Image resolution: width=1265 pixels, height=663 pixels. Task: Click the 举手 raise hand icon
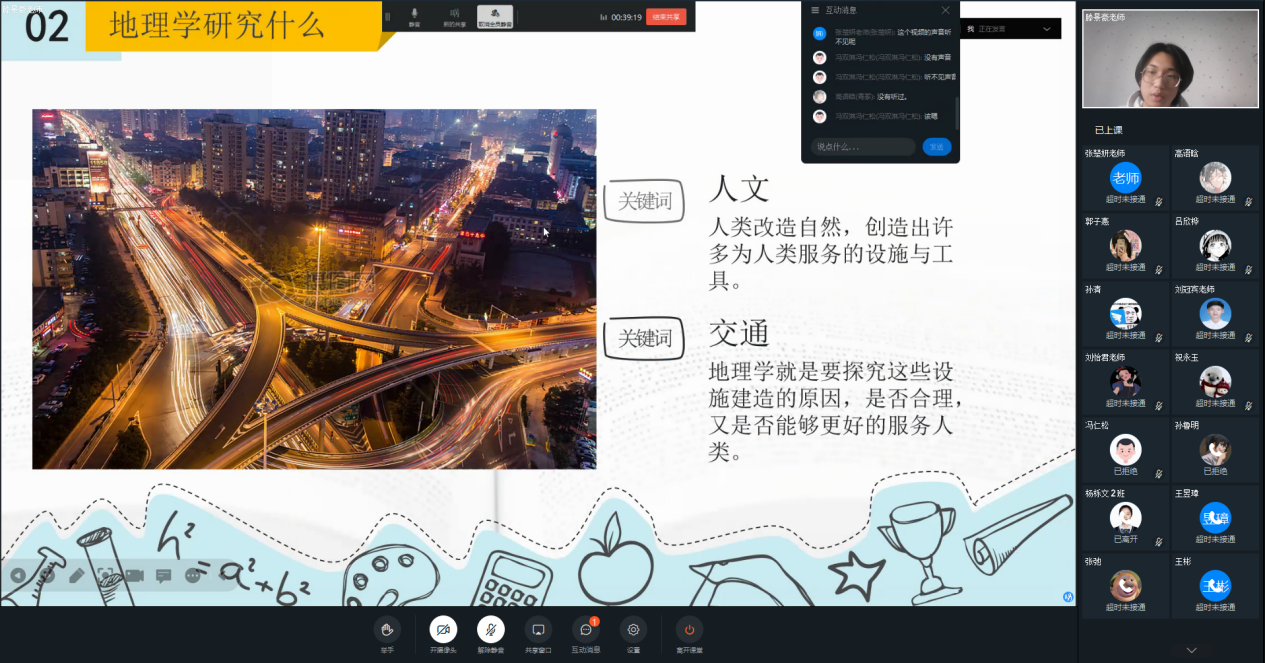click(387, 629)
